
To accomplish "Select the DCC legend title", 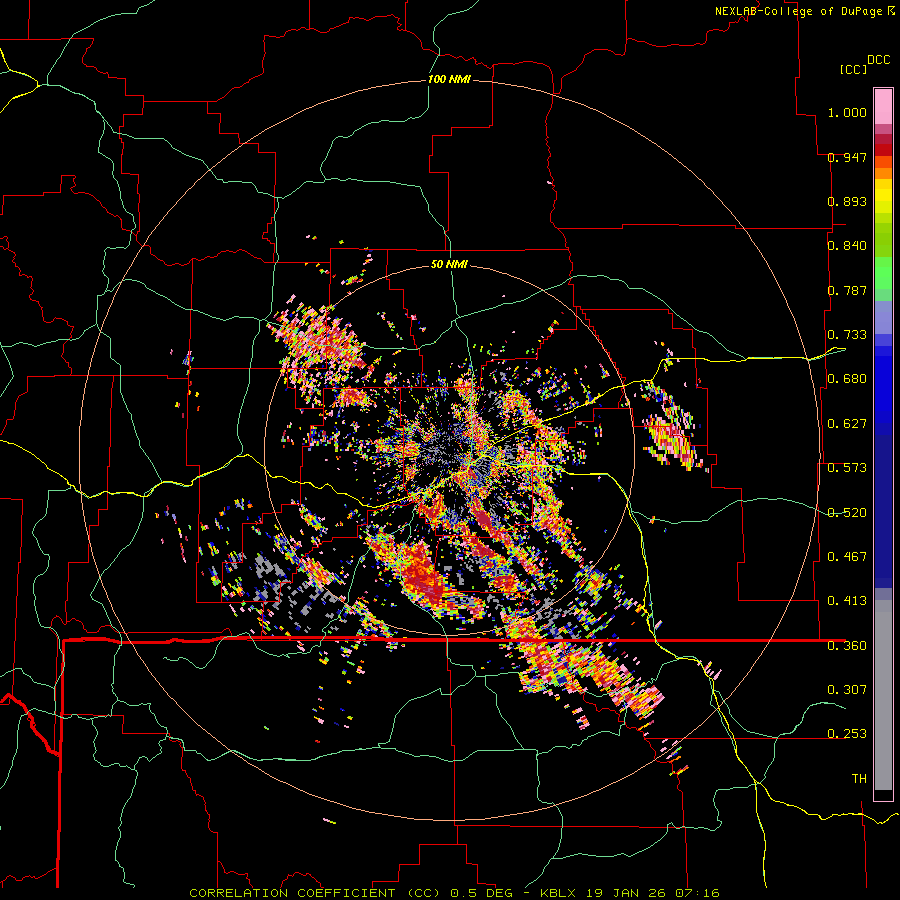I will [878, 60].
